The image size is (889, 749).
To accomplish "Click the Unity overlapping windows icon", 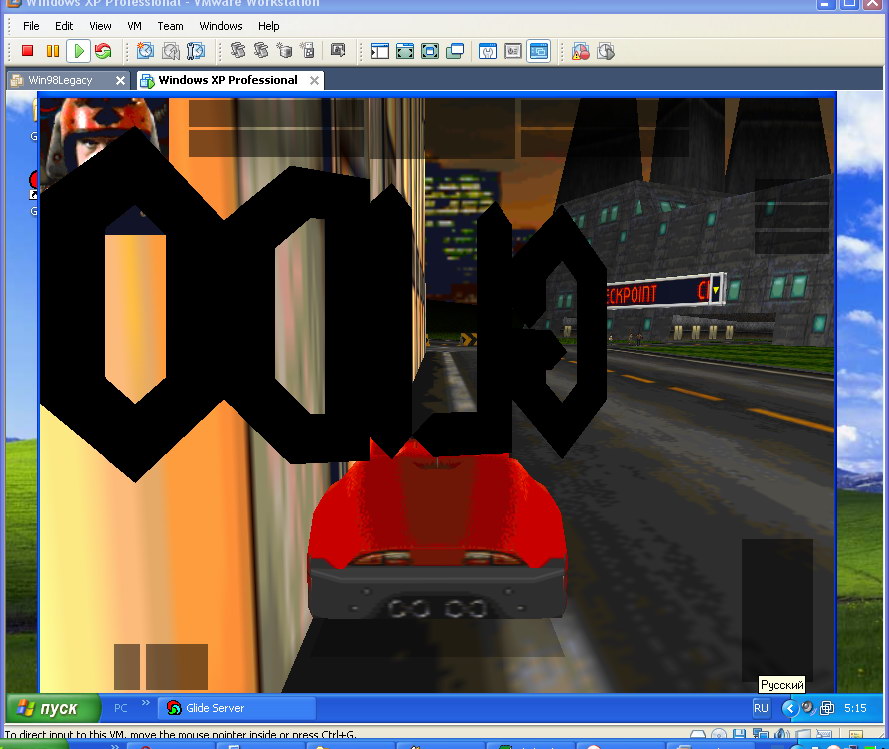I will (x=455, y=52).
